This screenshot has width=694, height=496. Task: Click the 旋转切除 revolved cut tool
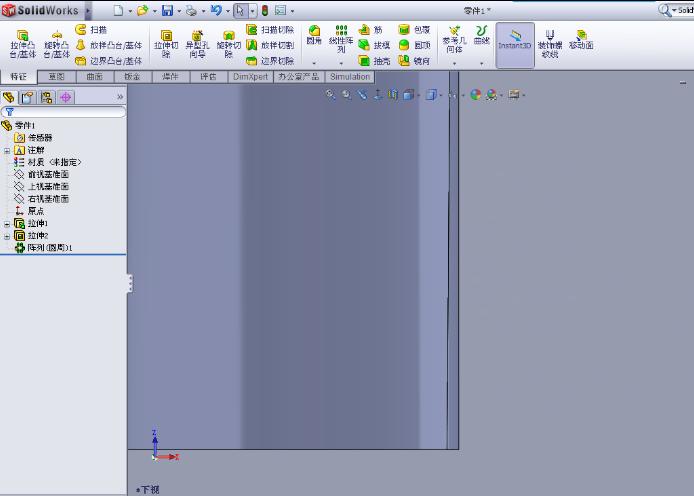point(228,44)
